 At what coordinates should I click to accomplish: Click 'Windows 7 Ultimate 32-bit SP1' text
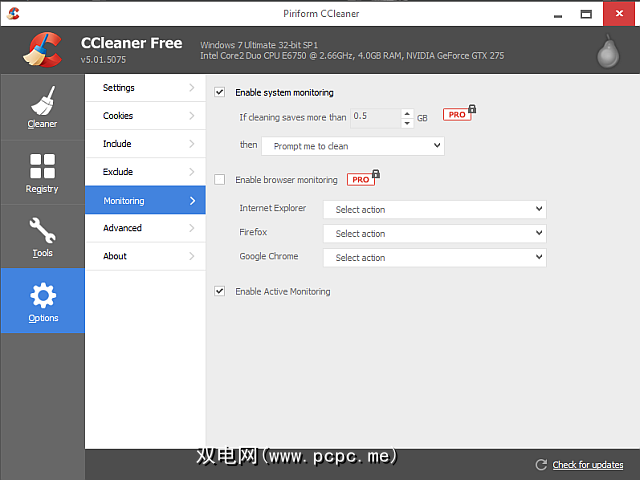pyautogui.click(x=259, y=45)
